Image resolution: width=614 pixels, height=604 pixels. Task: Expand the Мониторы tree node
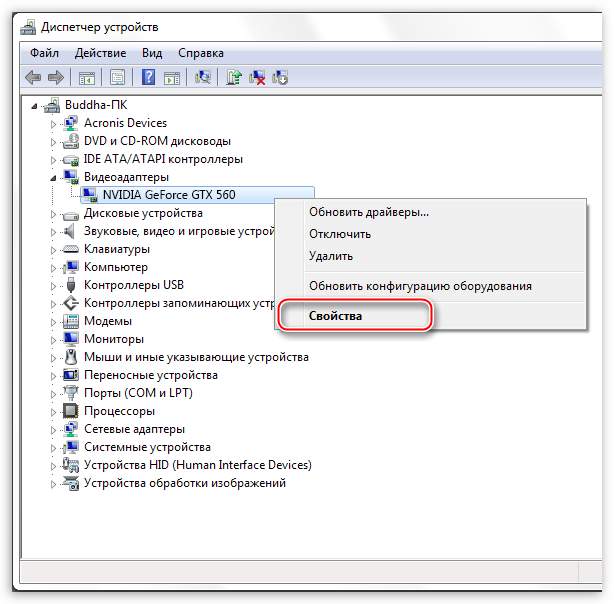point(55,339)
